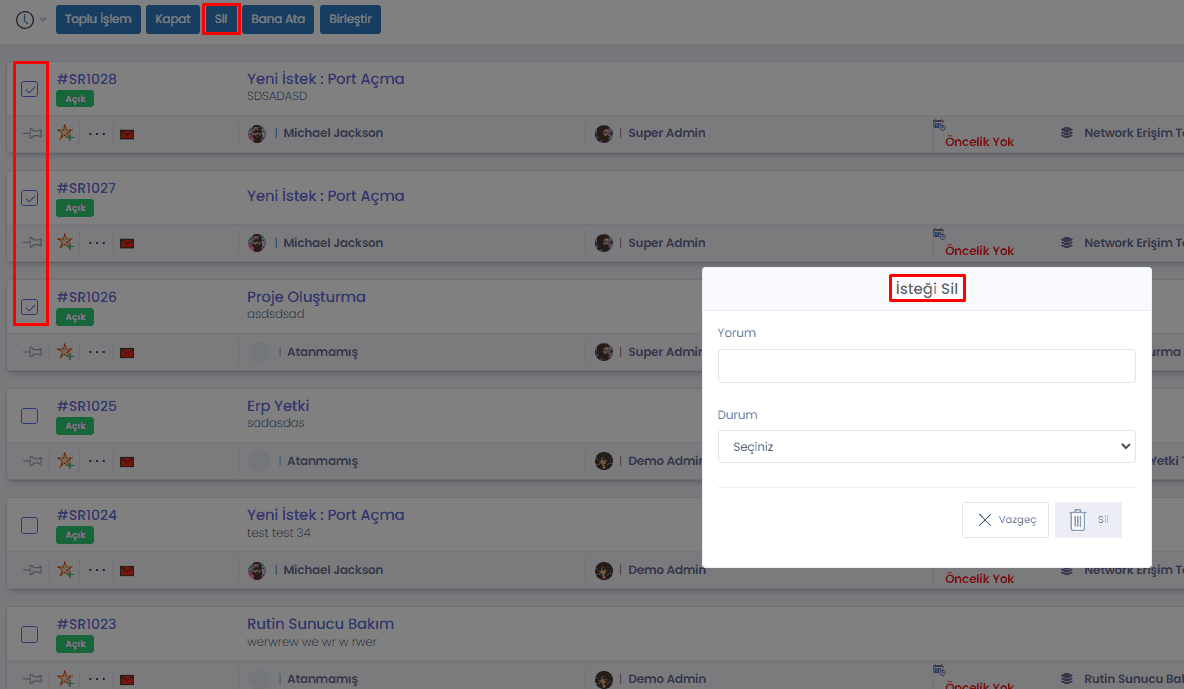Click the Bana Ata button
This screenshot has height=689, width=1184.
click(x=278, y=19)
